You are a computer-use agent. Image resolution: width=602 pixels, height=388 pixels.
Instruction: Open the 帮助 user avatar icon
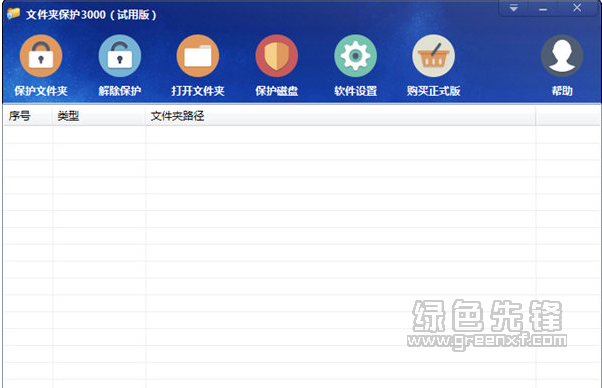562,56
